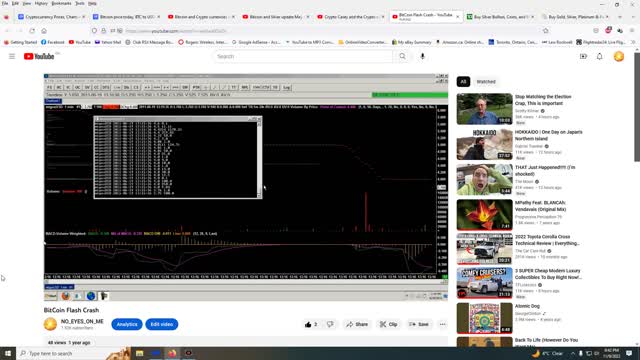The height and width of the screenshot is (360, 640).
Task: Open the Atomic Dog video thumbnail
Action: point(484,318)
